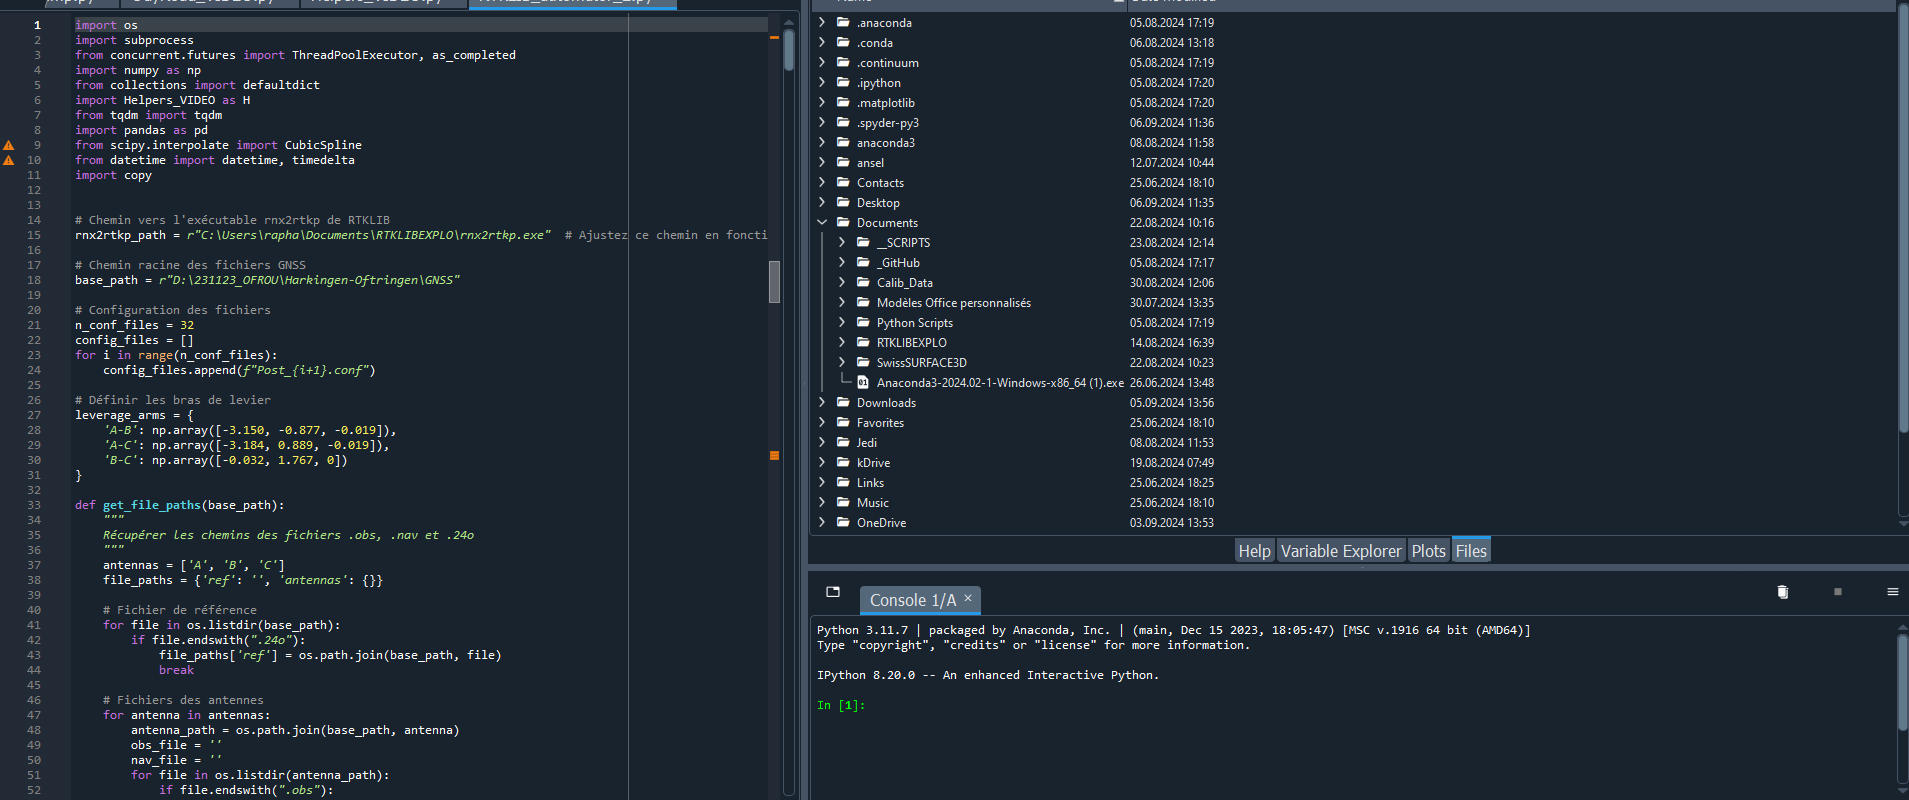Close the Console 1/A tab
1909x800 pixels.
(x=968, y=599)
